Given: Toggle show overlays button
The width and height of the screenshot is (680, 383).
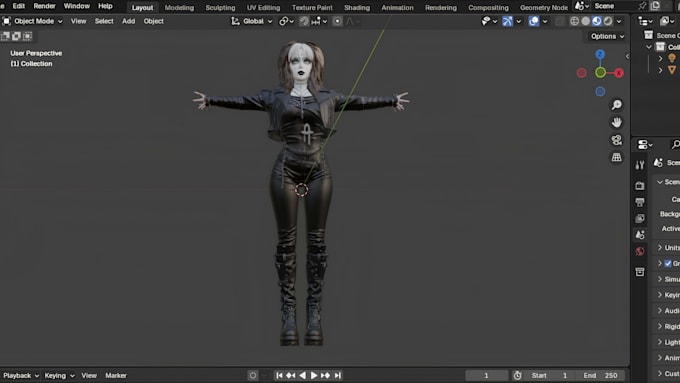Looking at the screenshot, I should click(x=534, y=21).
